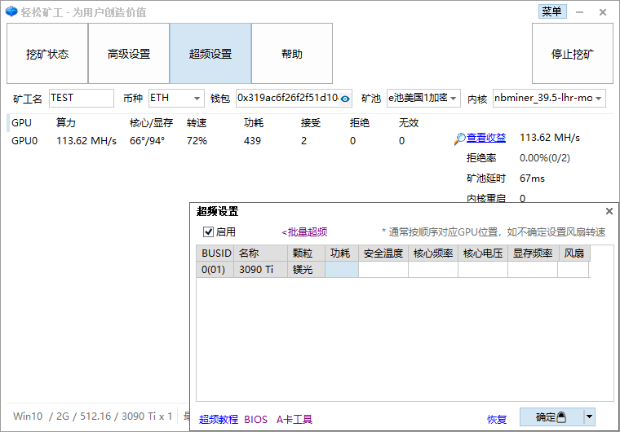Screen dimensions: 620x432
Task: Click the 核心电压 cell for 3090 Ti
Action: (483, 270)
